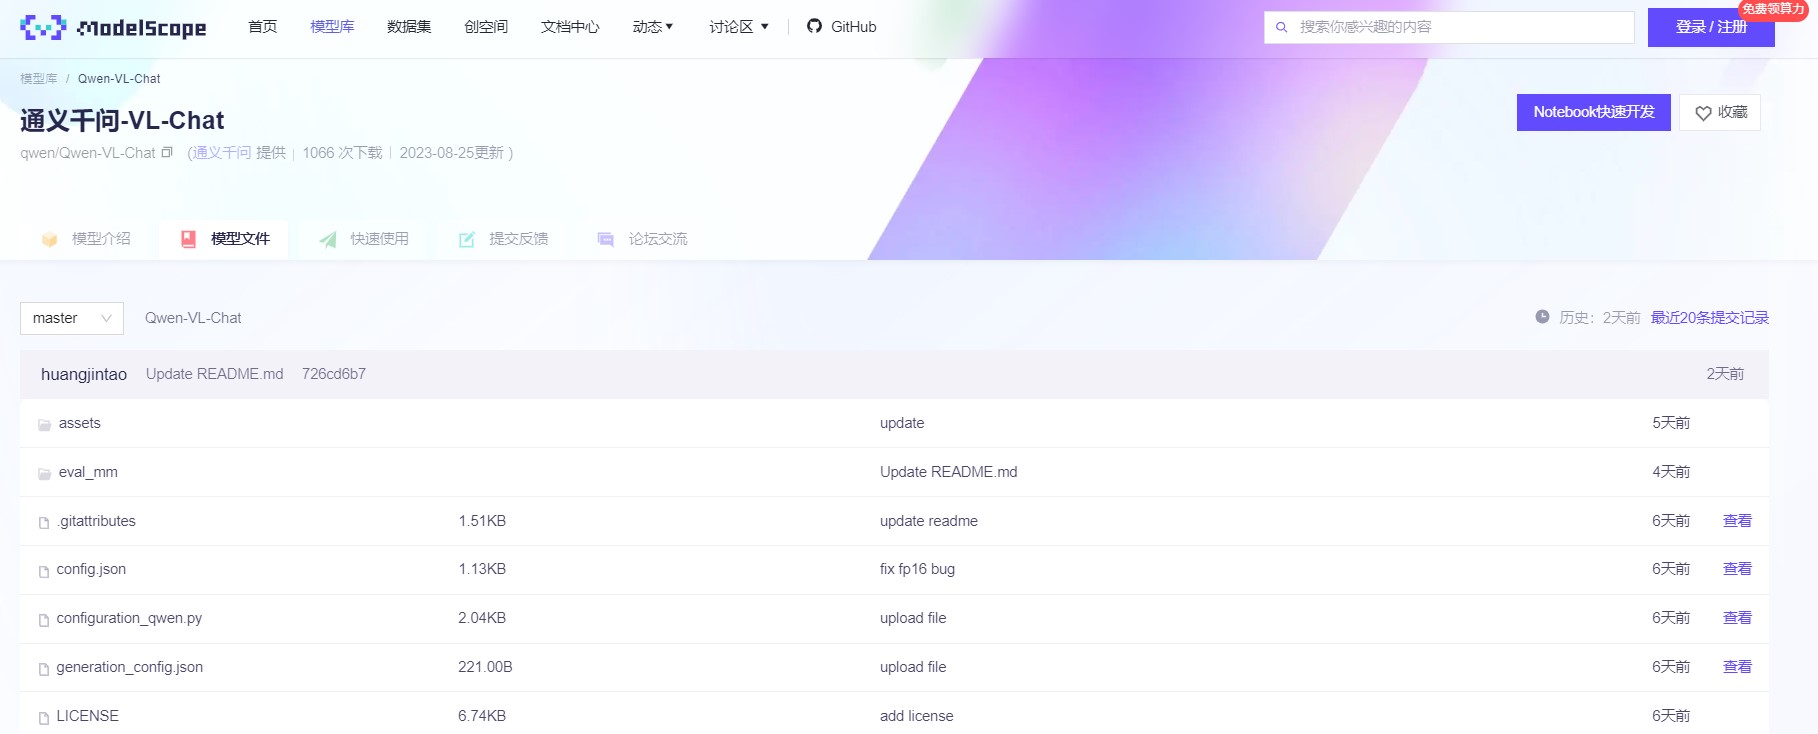The height and width of the screenshot is (734, 1818).
Task: Click the 快速使用 paper plane icon
Action: coord(327,239)
